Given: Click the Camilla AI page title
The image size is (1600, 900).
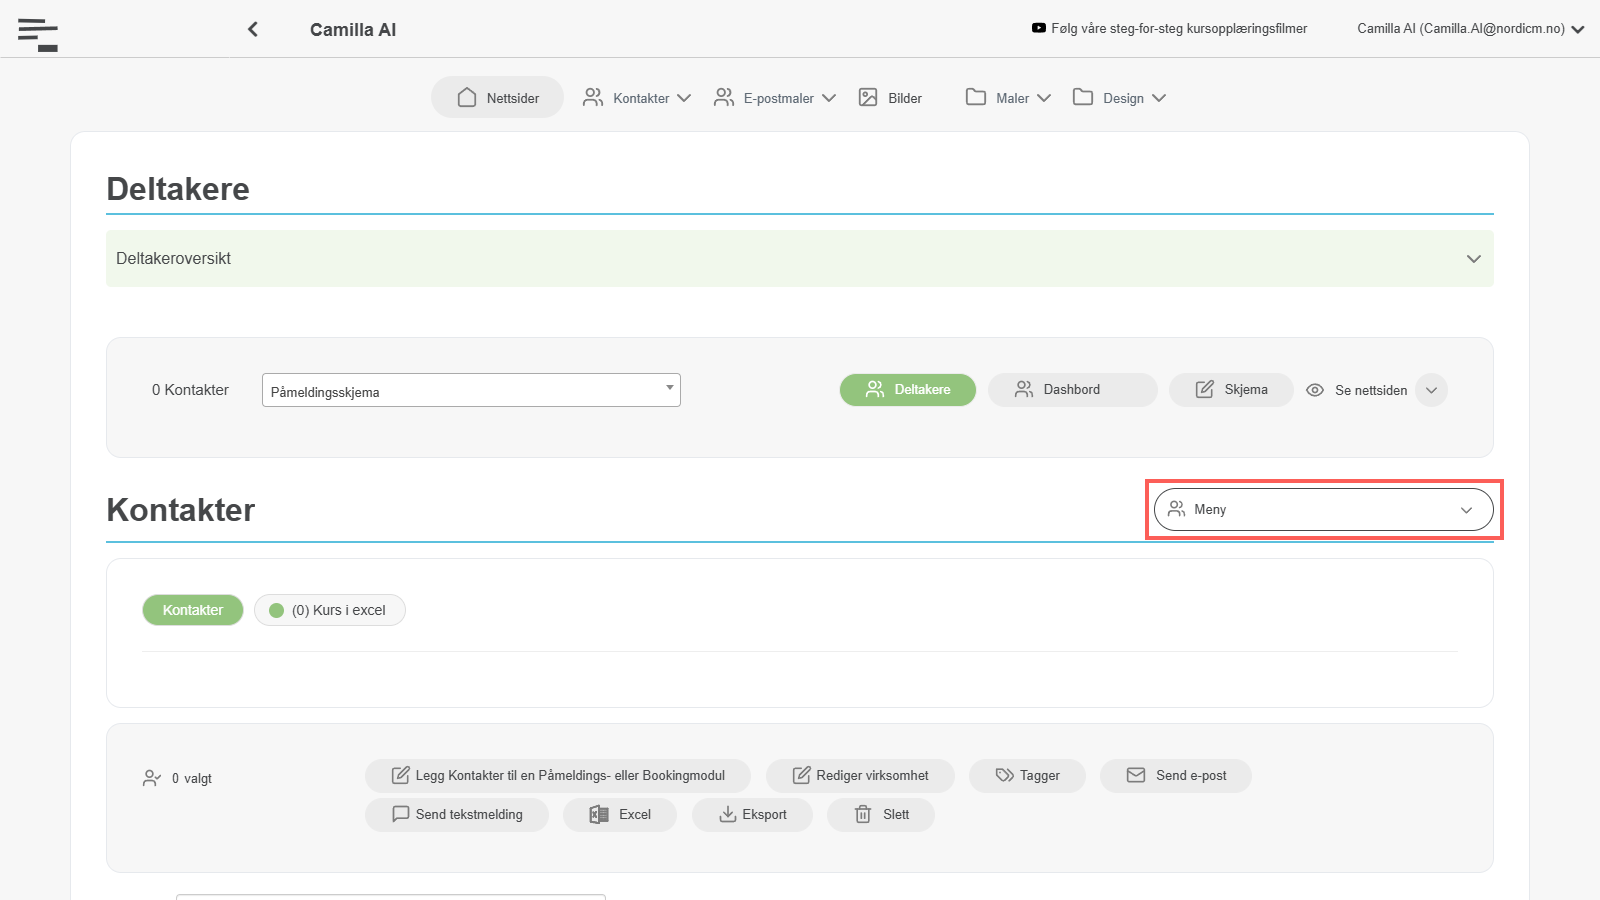Looking at the screenshot, I should click(x=353, y=30).
